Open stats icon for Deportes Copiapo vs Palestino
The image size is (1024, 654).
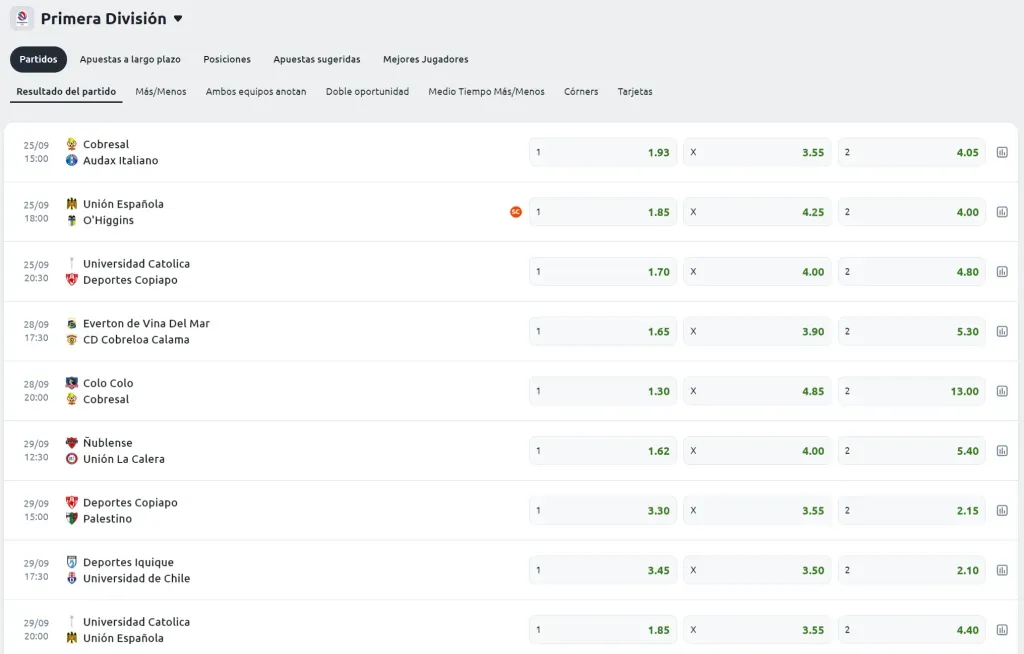coord(1002,510)
